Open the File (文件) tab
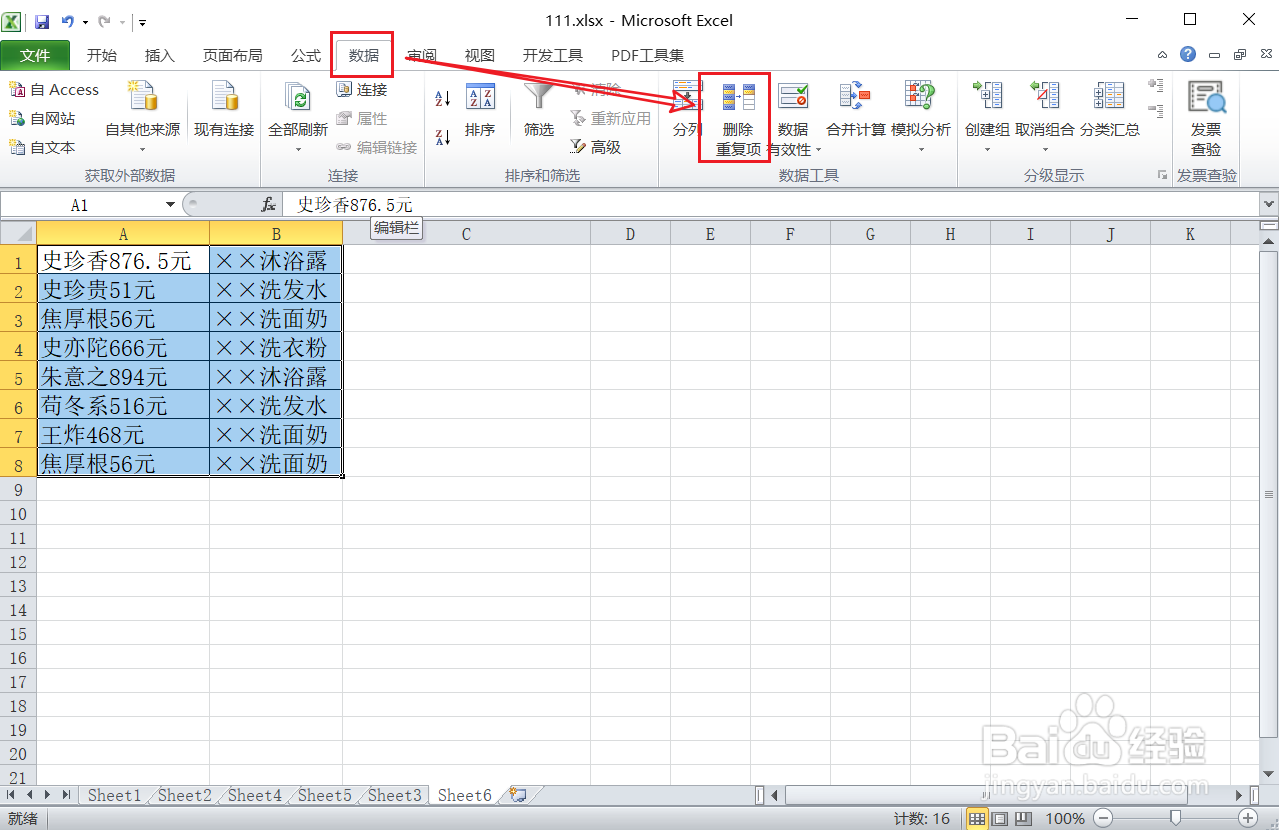Screen dimensions: 1279x830 [x=35, y=56]
